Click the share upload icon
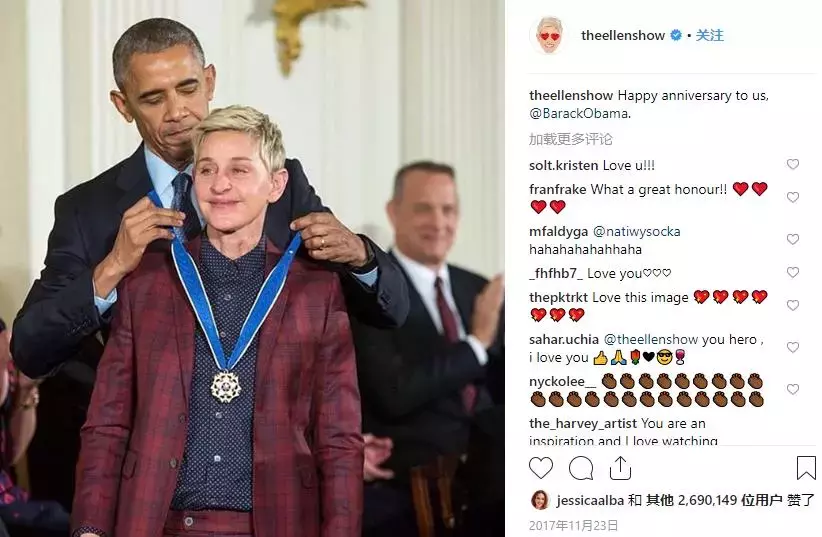The height and width of the screenshot is (537, 822). [x=620, y=468]
